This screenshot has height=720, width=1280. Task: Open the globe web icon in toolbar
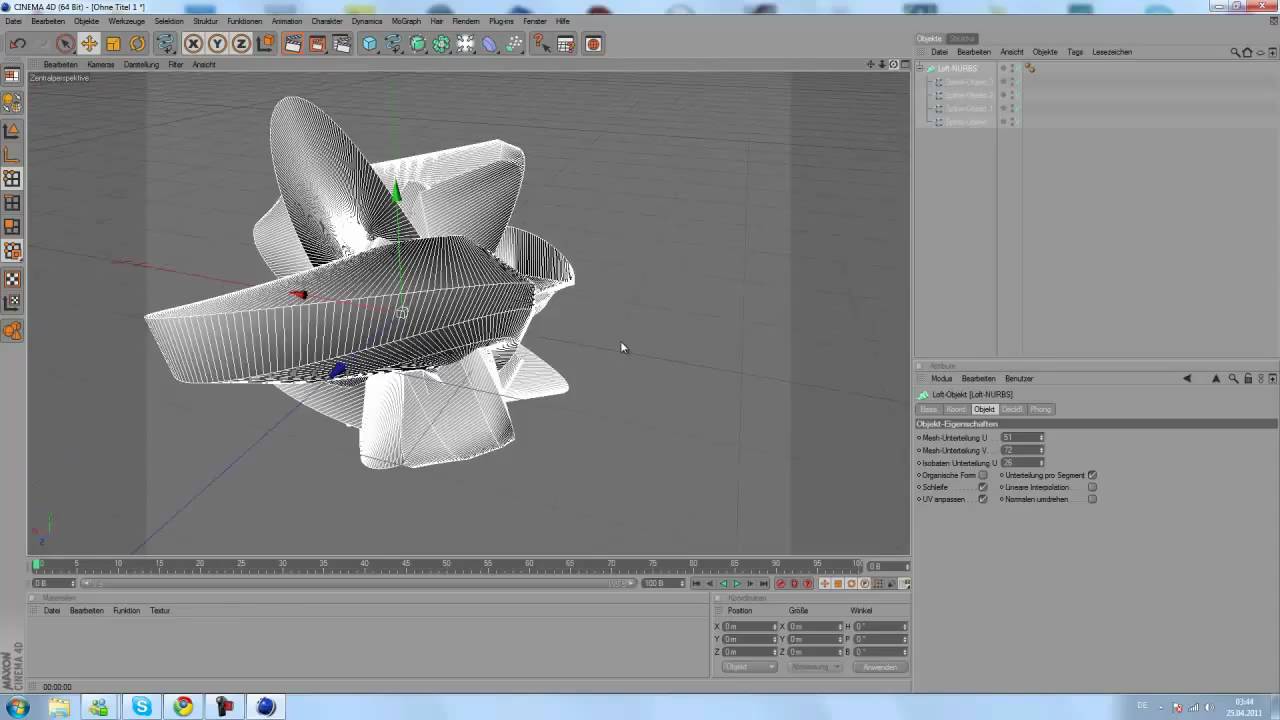(593, 44)
